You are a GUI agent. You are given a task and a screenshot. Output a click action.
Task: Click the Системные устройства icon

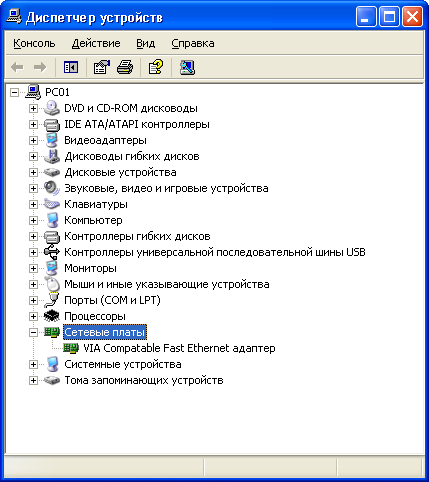(52, 364)
